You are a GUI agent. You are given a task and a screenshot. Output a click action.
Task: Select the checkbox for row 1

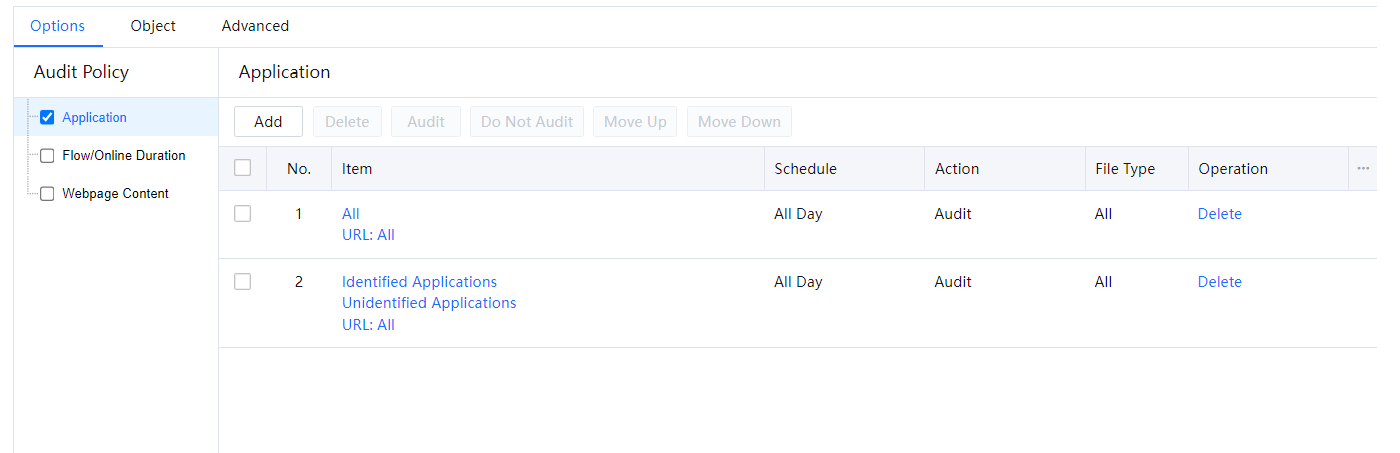(242, 214)
